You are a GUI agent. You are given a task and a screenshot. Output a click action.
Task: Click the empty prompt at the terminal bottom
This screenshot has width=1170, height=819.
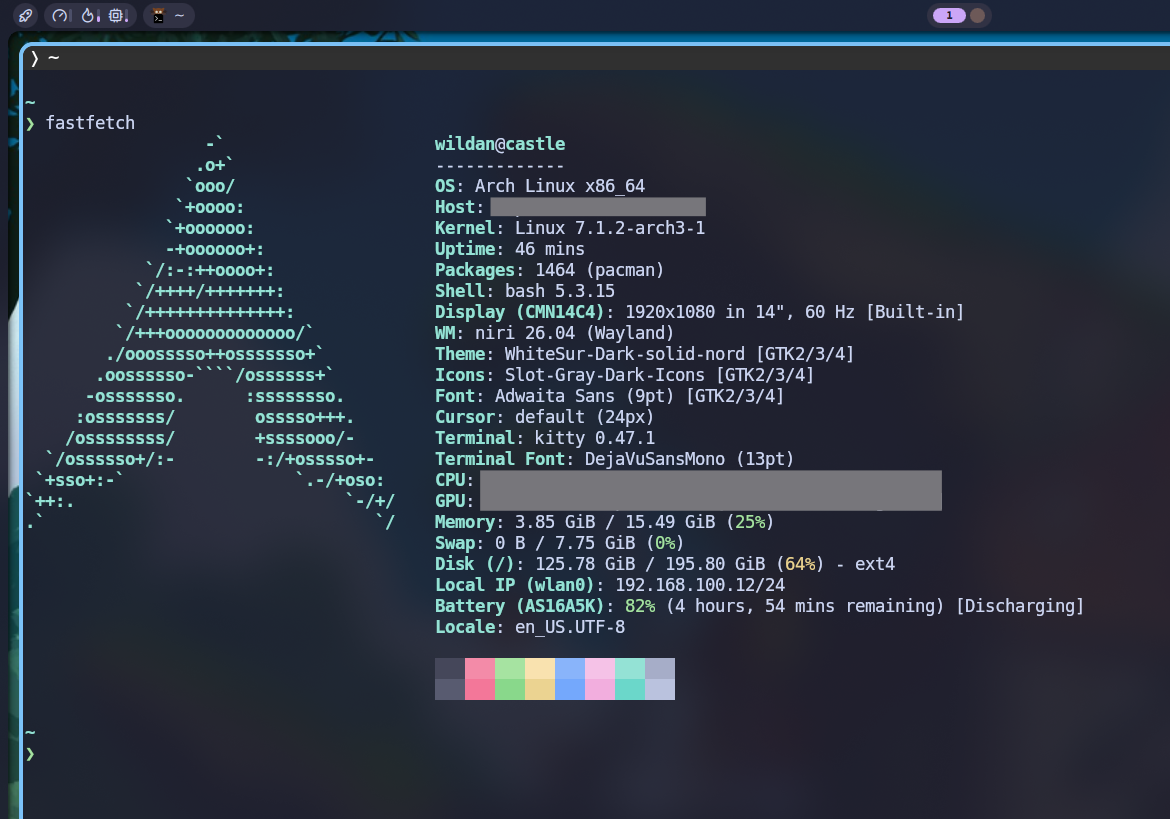[x=31, y=753]
